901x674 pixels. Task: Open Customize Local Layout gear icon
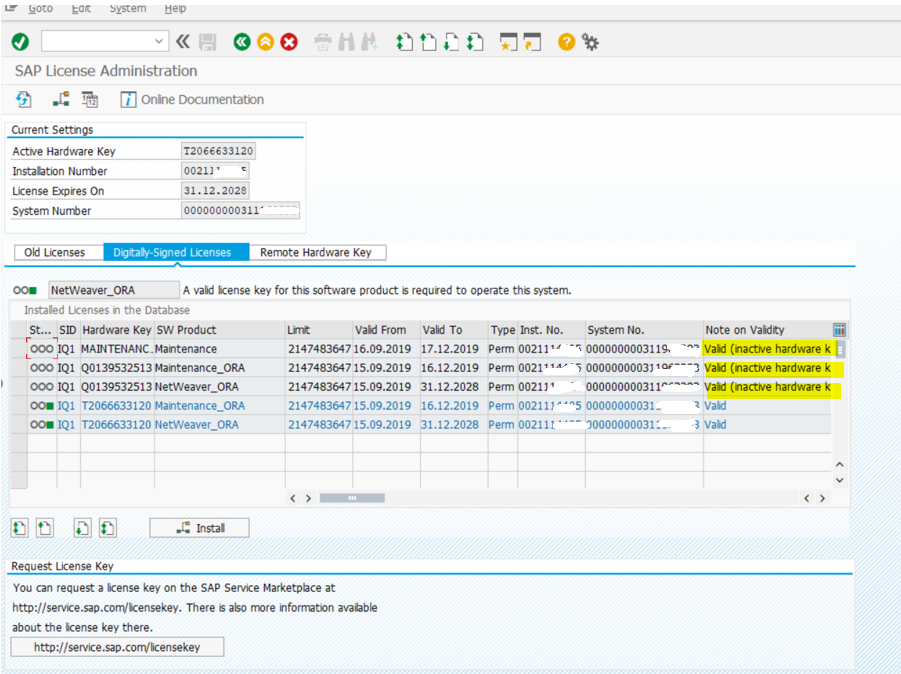(590, 42)
